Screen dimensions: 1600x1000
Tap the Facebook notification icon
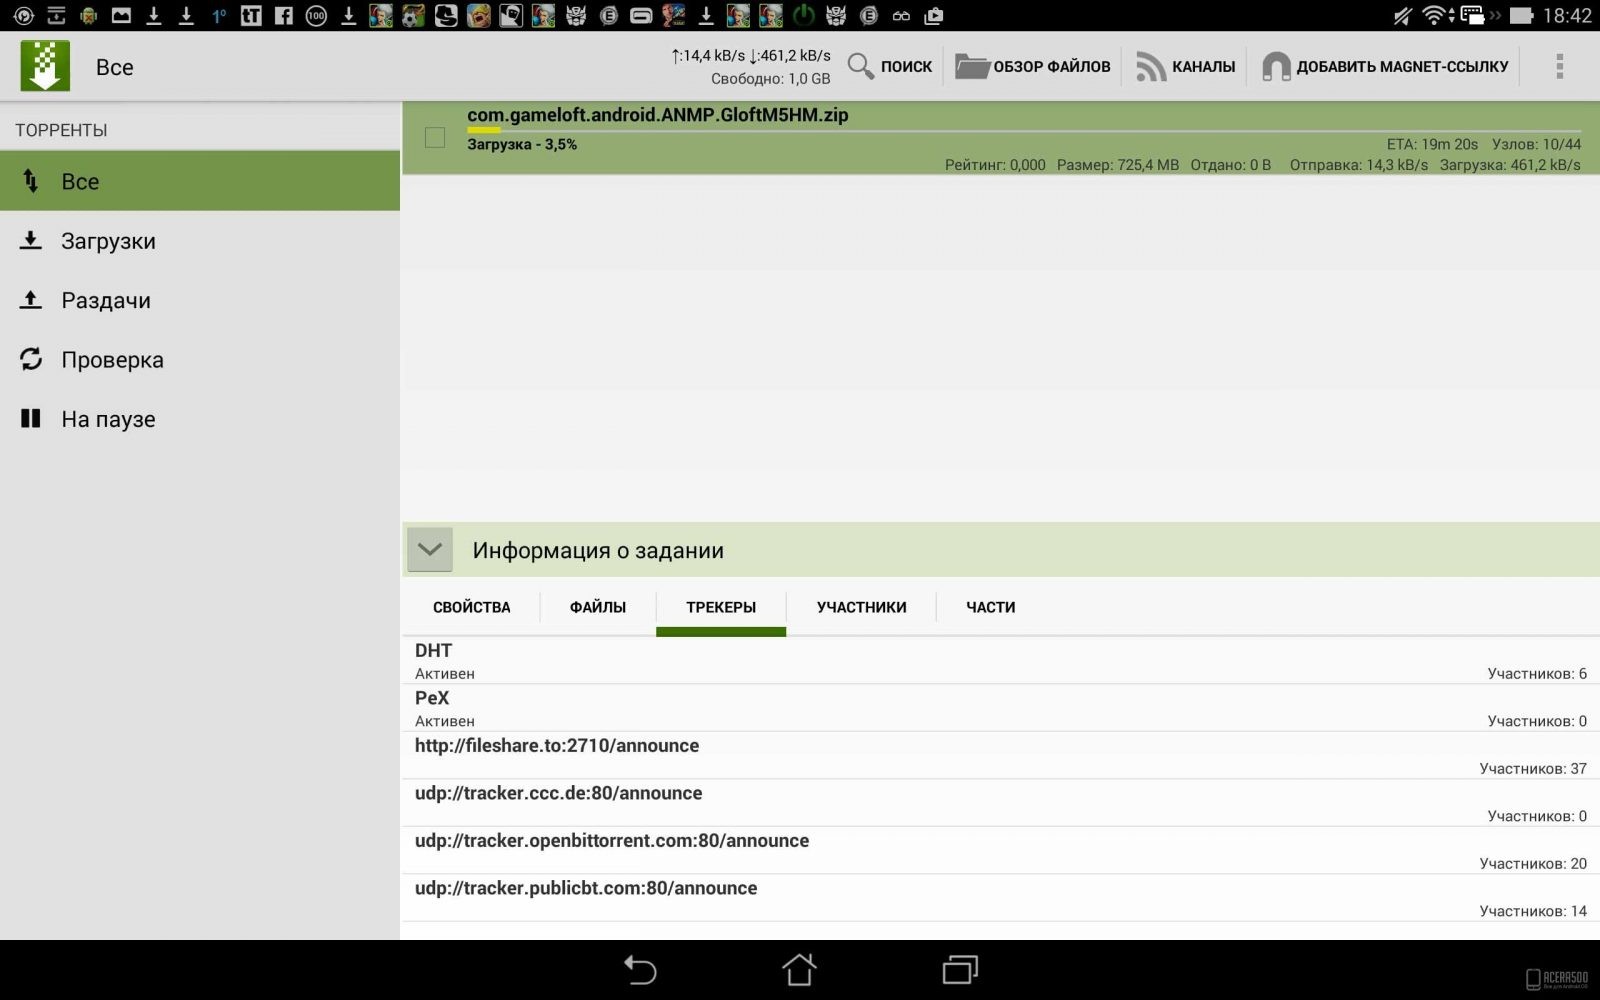(x=284, y=15)
